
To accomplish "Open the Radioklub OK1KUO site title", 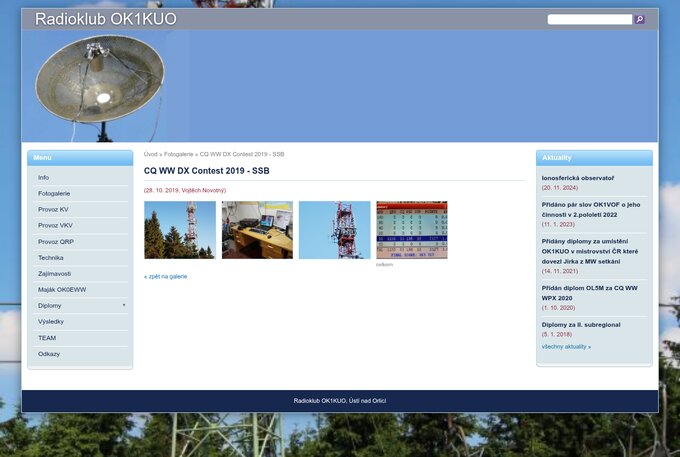I will coord(106,19).
